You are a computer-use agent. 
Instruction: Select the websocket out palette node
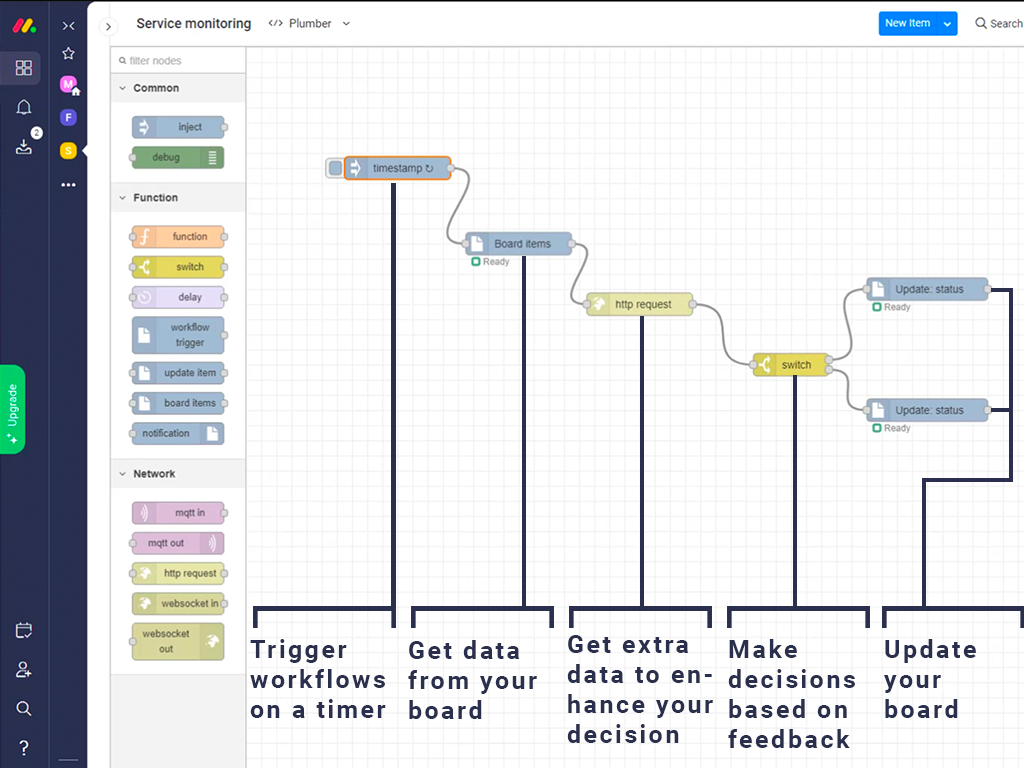point(178,642)
